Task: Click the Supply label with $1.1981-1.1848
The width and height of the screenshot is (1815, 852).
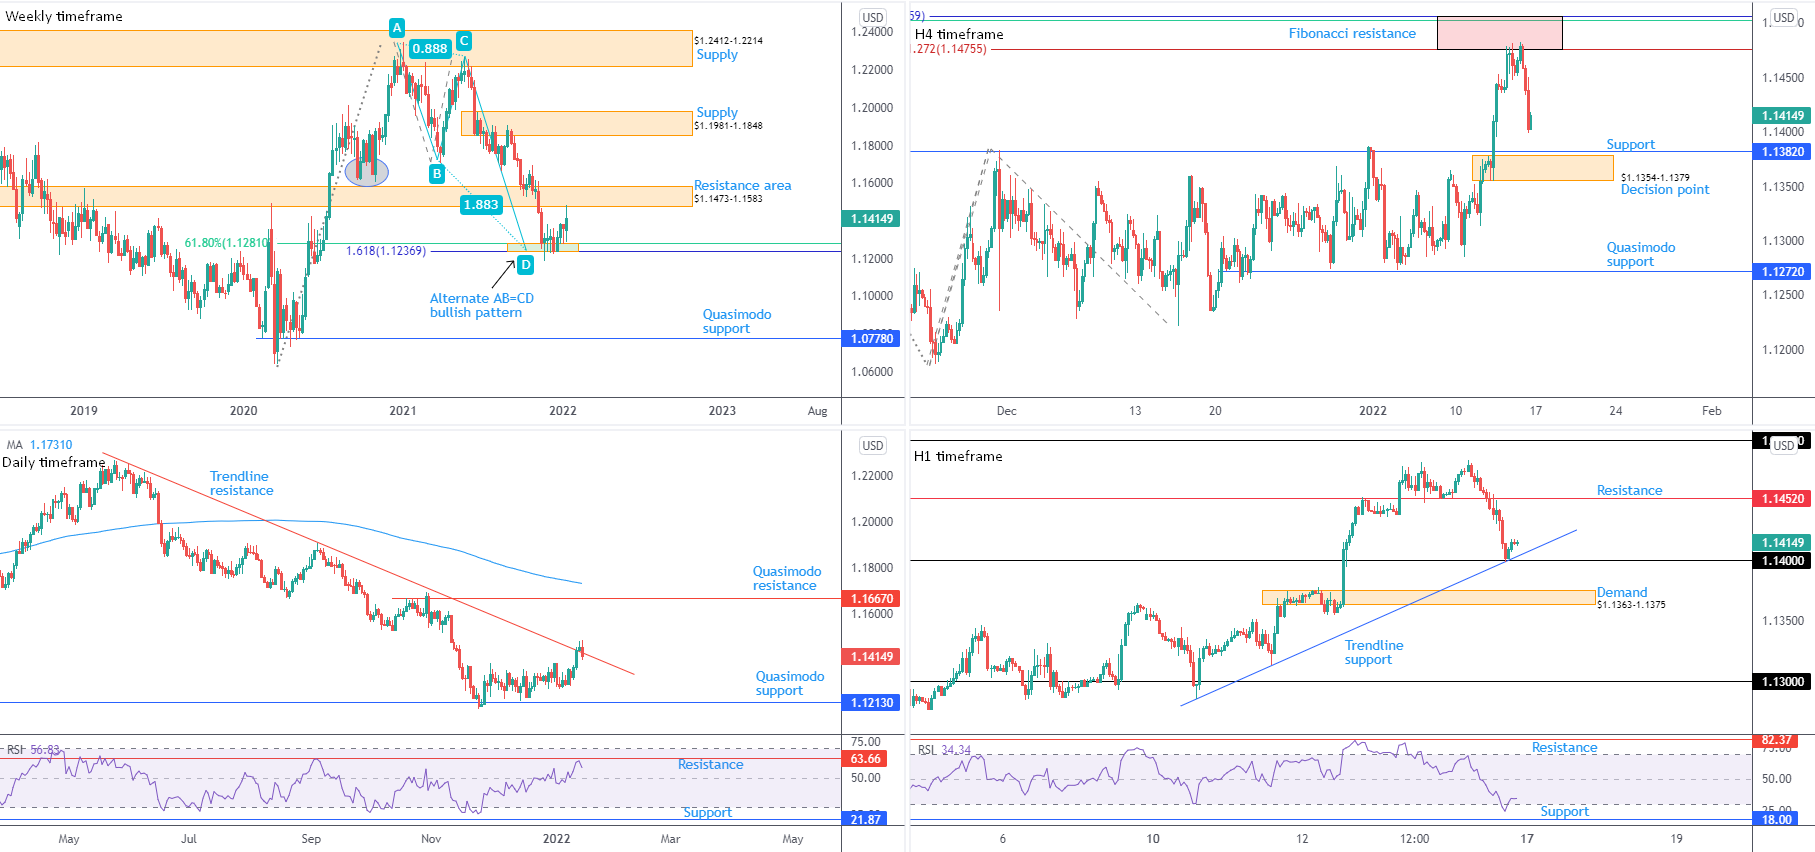Action: pos(717,112)
